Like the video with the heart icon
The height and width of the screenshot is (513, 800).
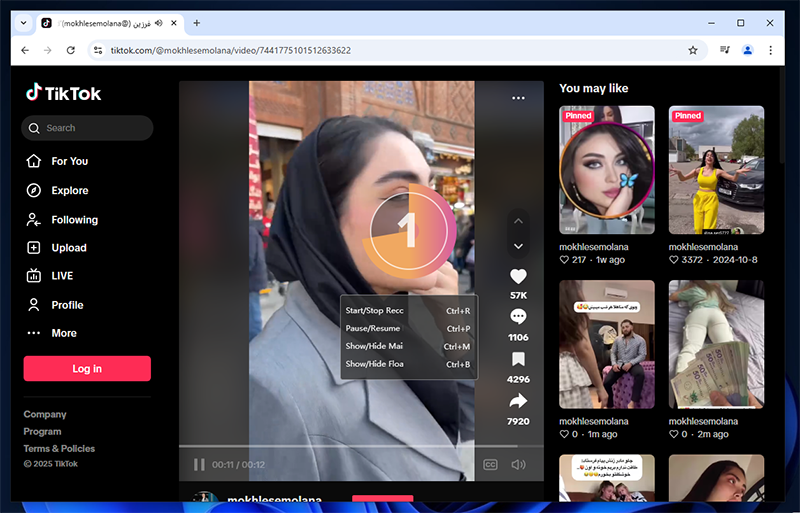518,277
